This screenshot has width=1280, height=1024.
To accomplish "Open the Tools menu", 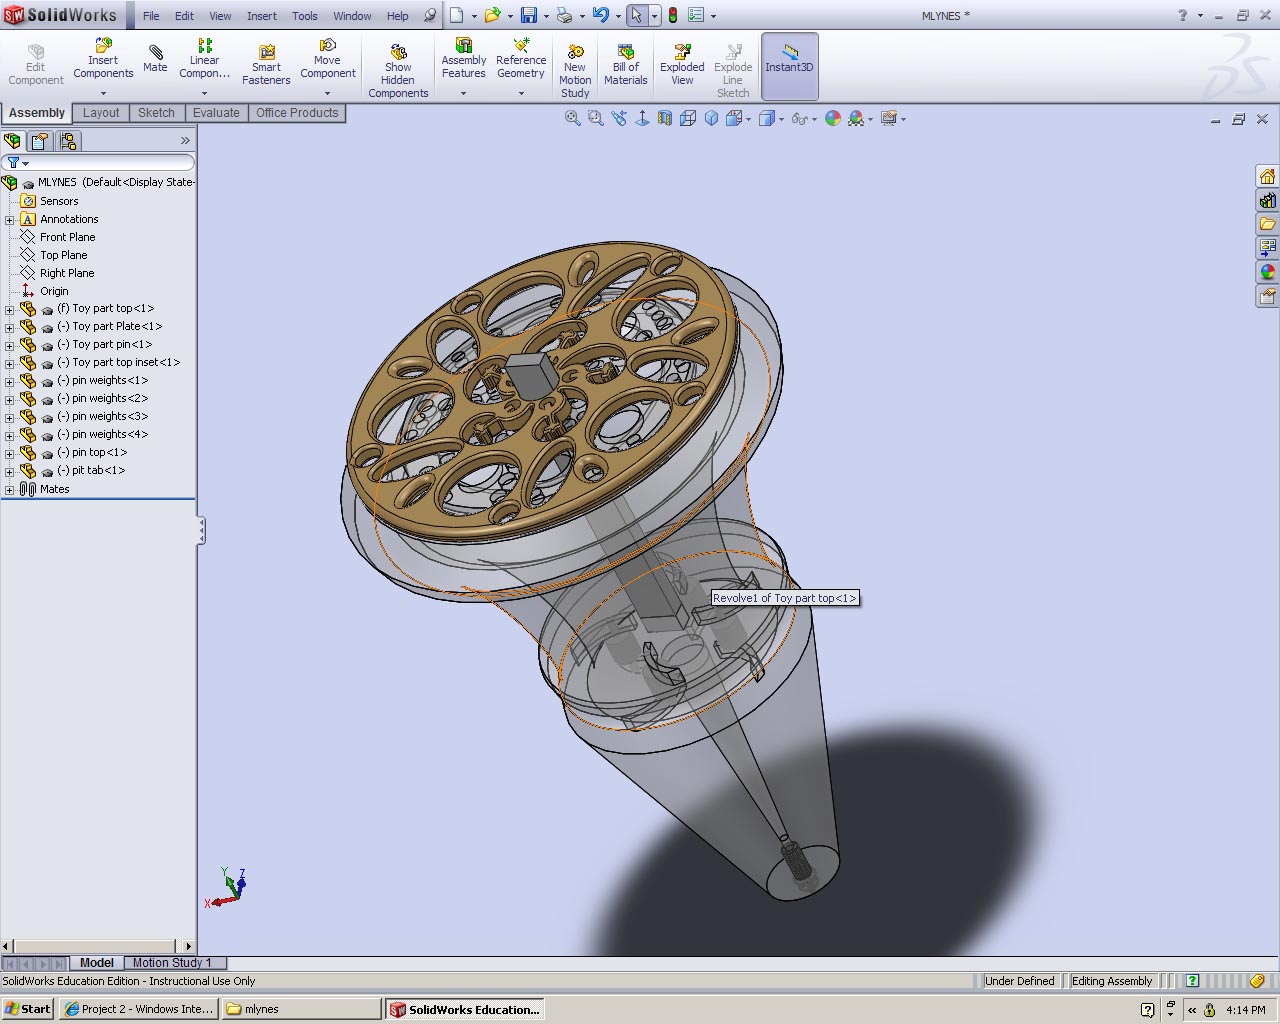I will [x=305, y=16].
